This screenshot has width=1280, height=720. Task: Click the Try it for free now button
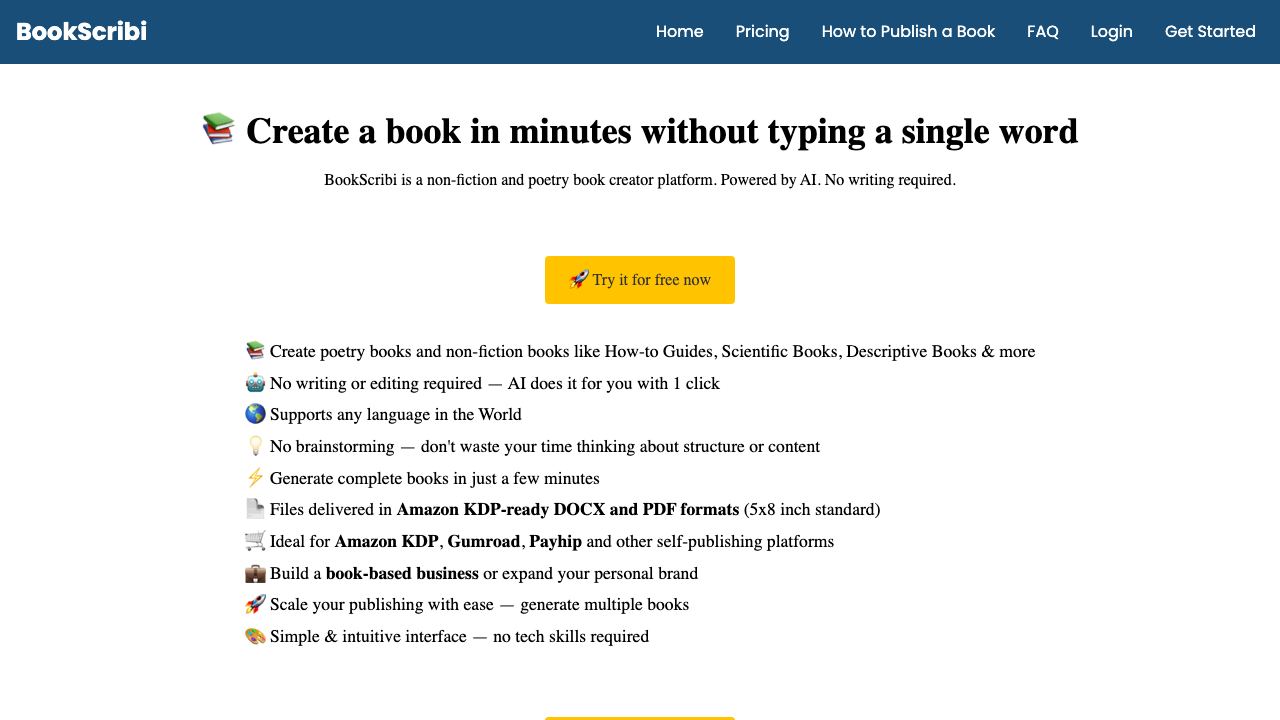click(640, 280)
